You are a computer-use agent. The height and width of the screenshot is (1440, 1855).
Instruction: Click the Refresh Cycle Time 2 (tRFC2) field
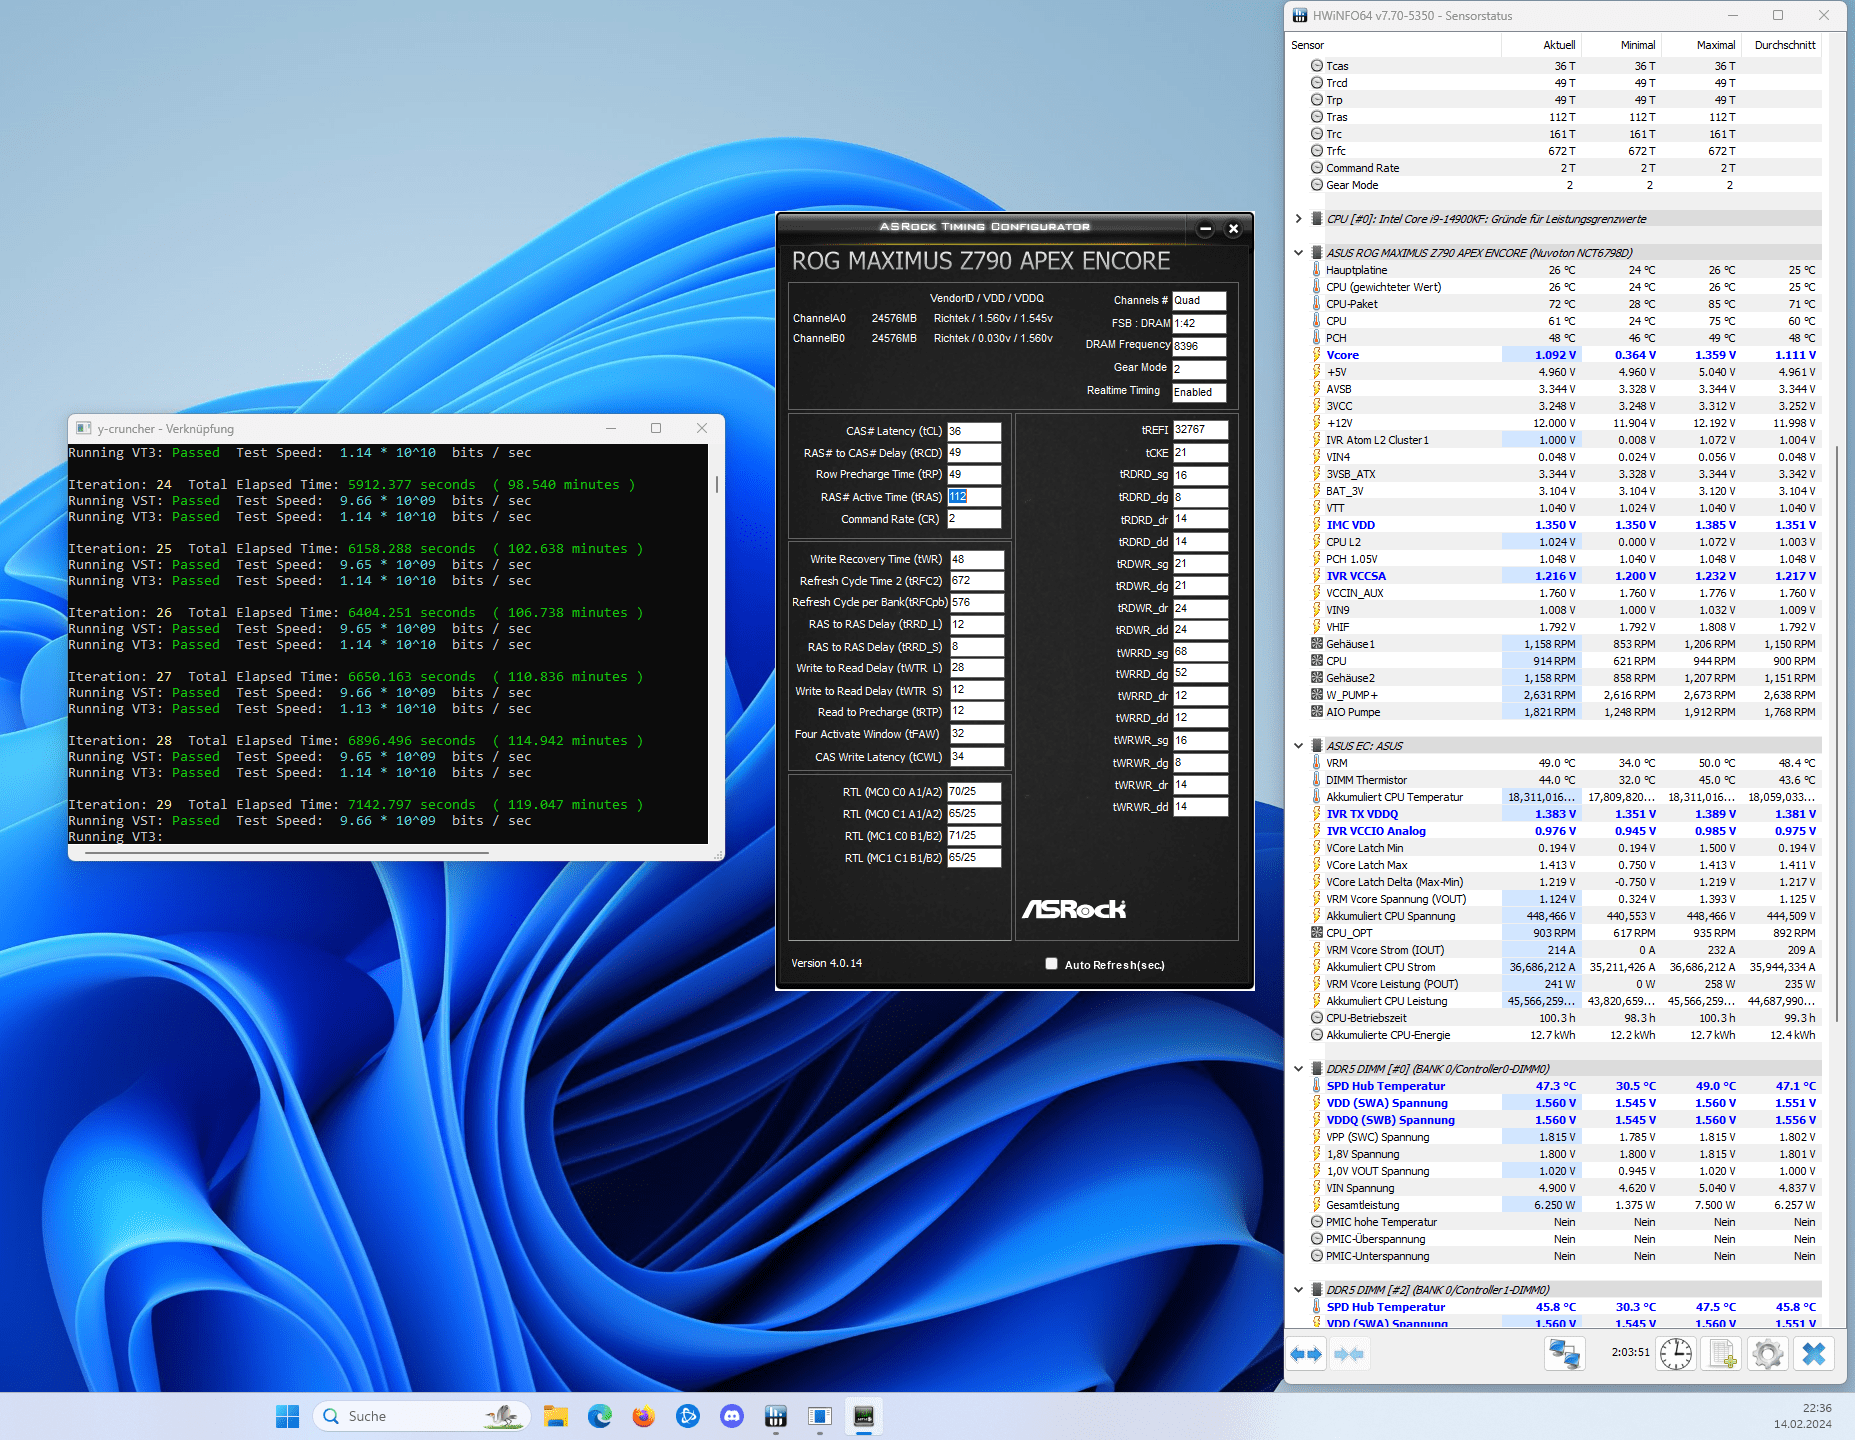click(x=976, y=581)
